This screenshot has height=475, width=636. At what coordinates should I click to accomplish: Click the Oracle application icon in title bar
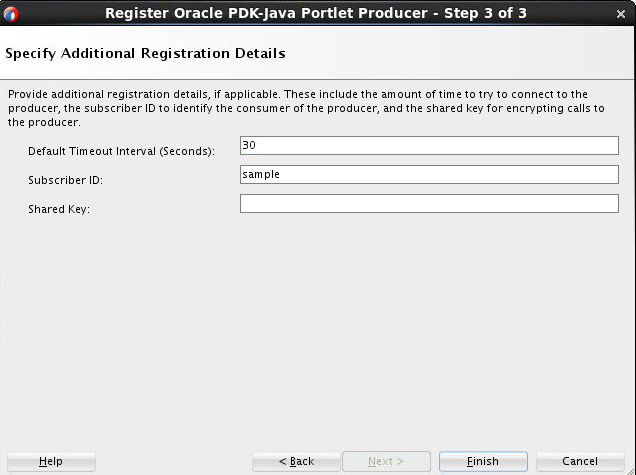(11, 14)
